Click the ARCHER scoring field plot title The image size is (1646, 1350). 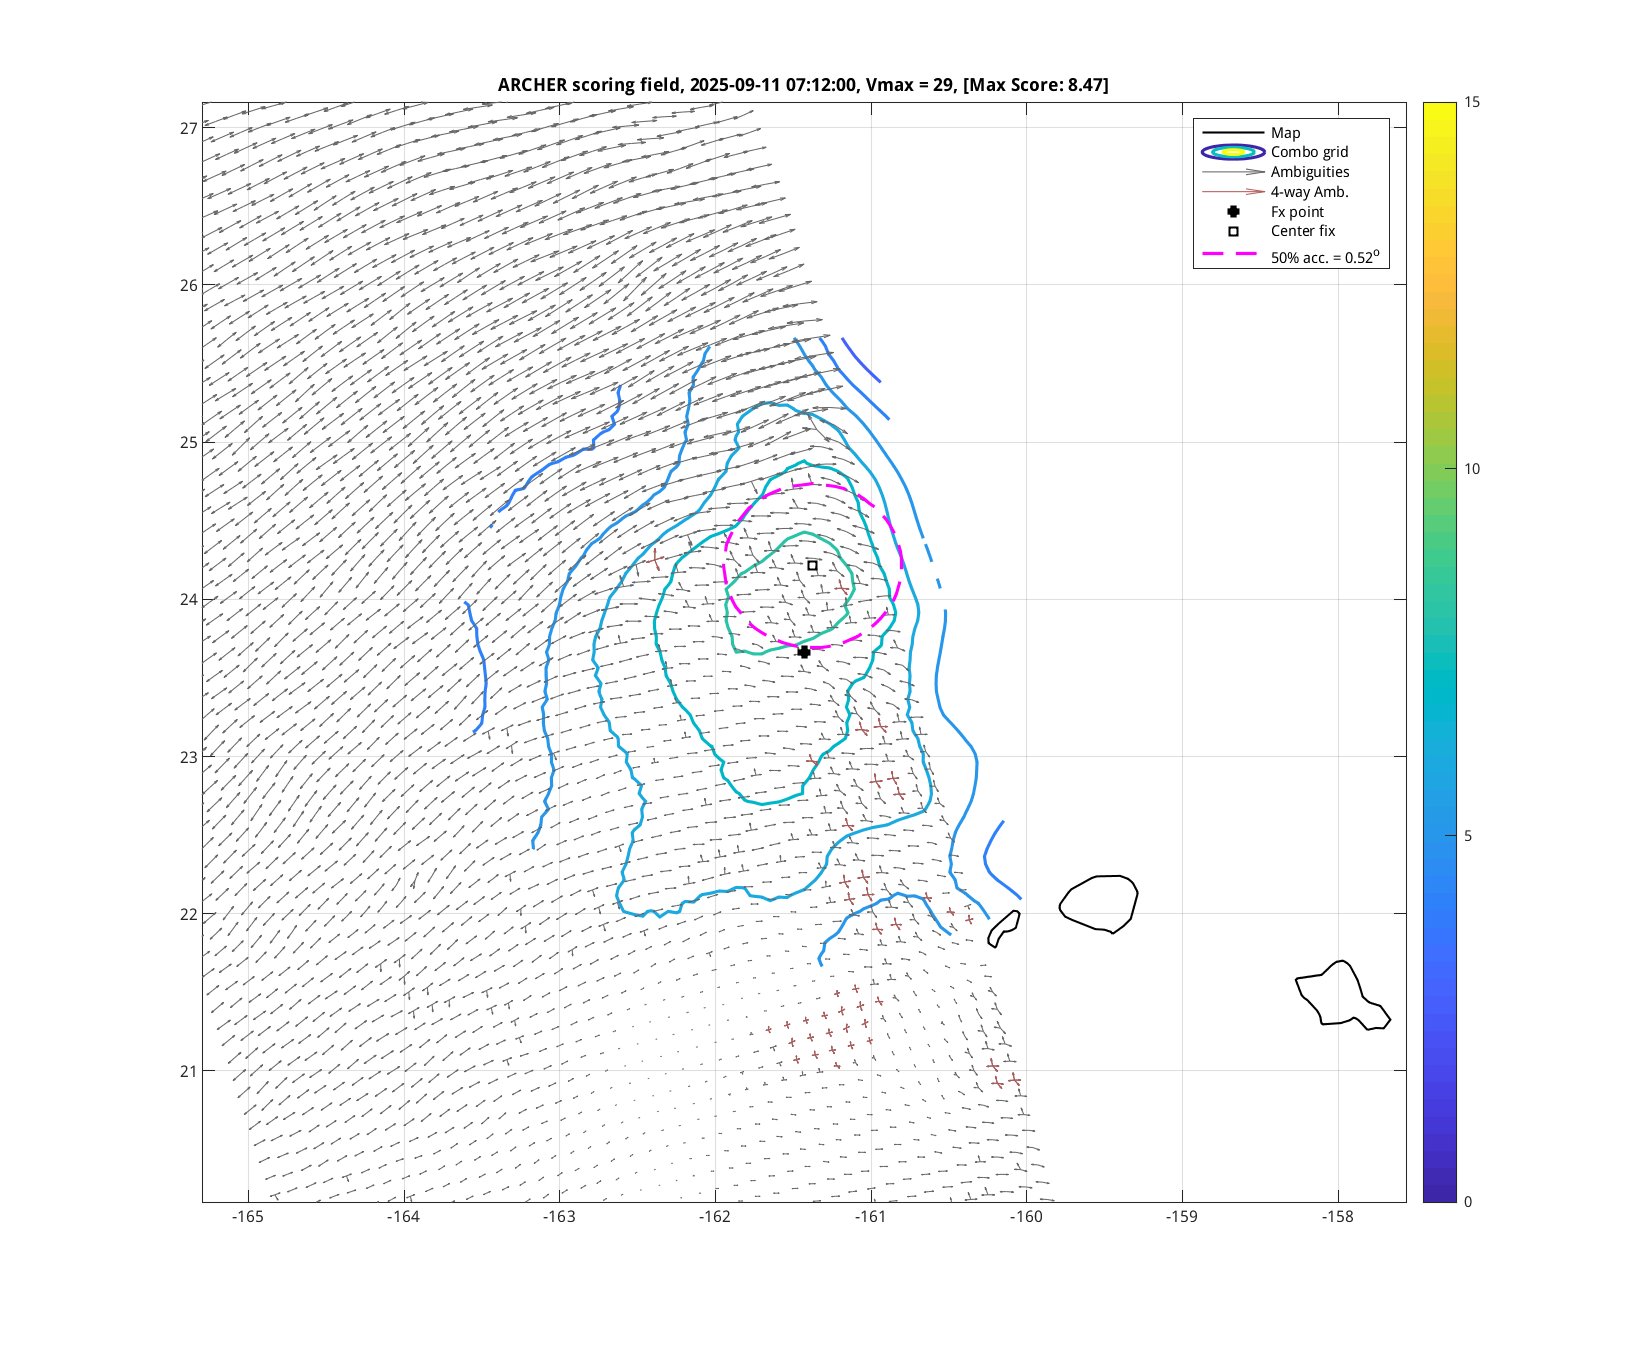click(x=803, y=85)
